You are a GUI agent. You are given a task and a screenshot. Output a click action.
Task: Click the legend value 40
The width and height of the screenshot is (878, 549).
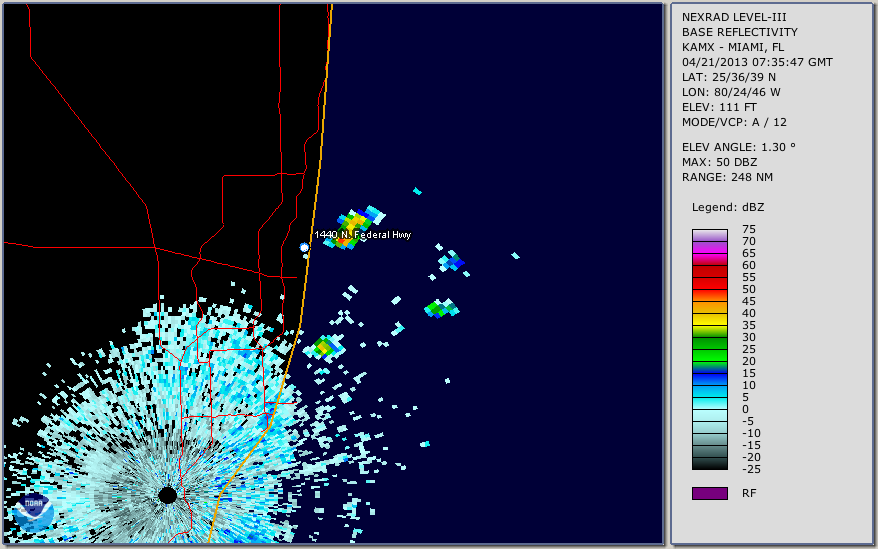click(x=749, y=314)
